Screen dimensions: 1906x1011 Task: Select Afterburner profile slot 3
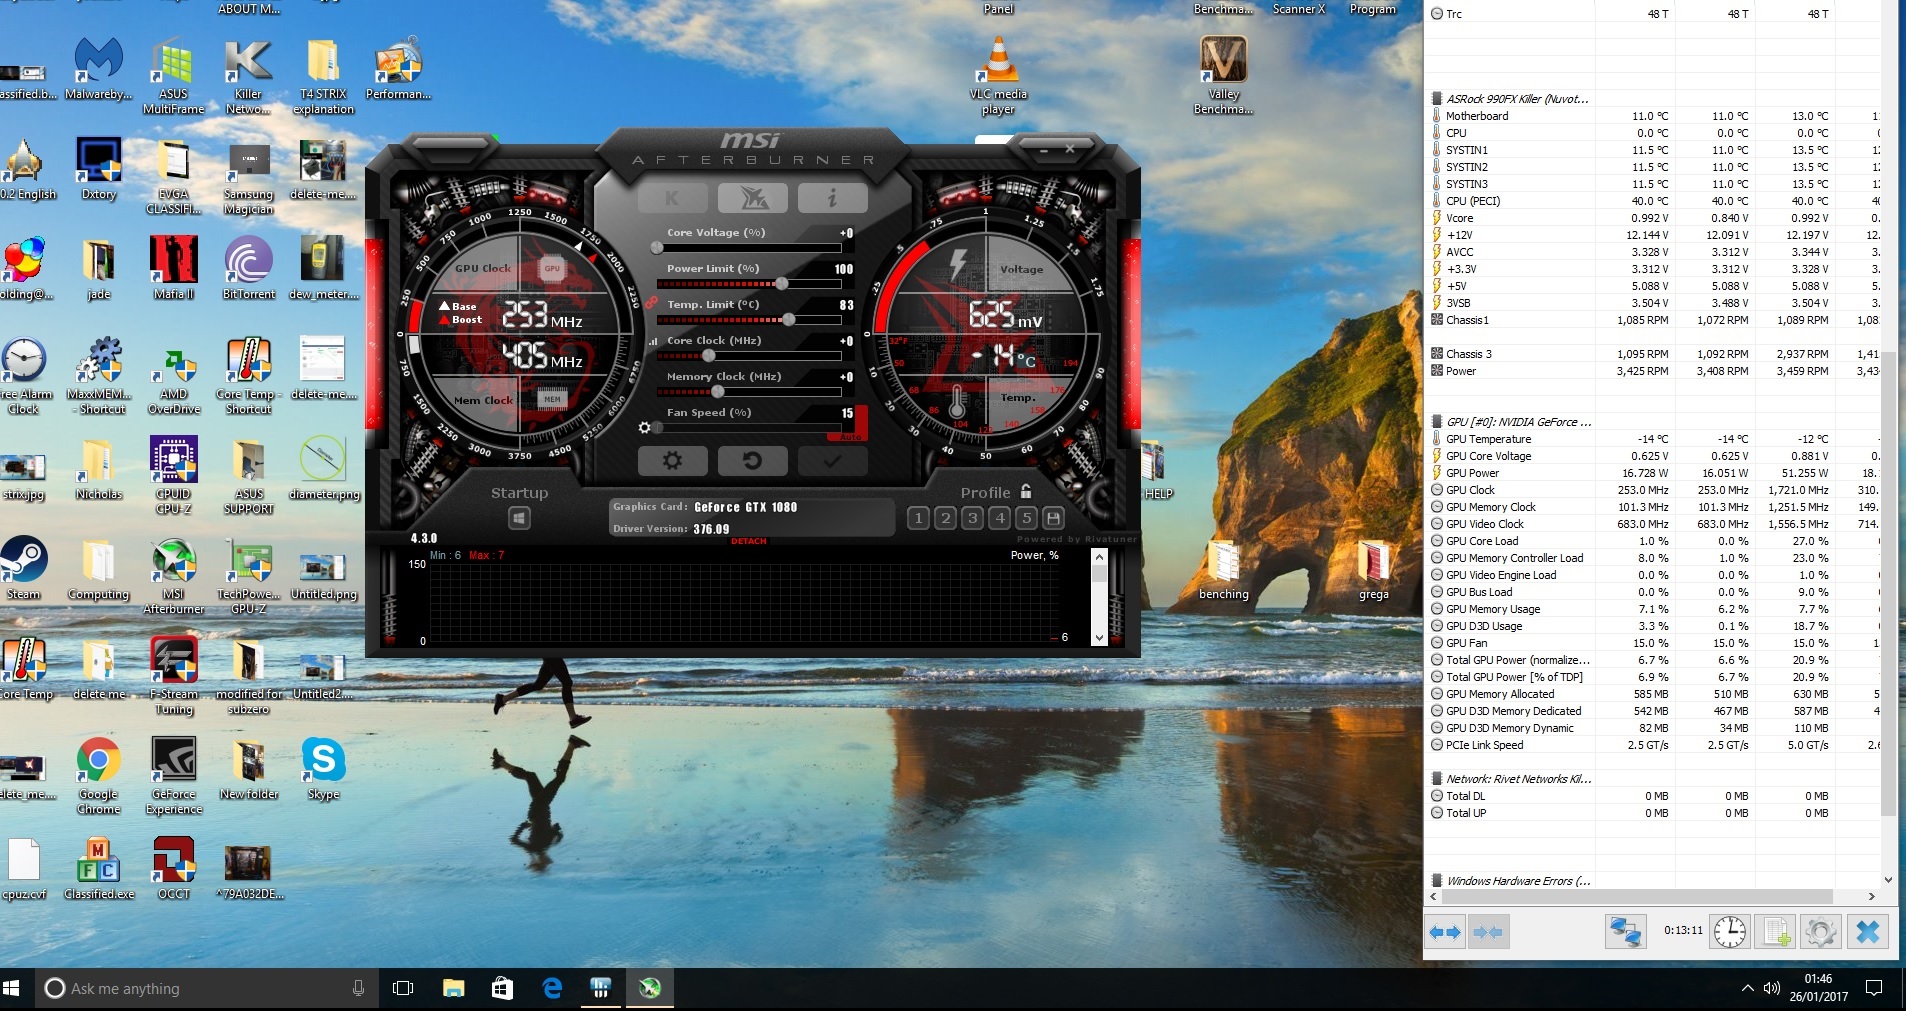pos(972,518)
